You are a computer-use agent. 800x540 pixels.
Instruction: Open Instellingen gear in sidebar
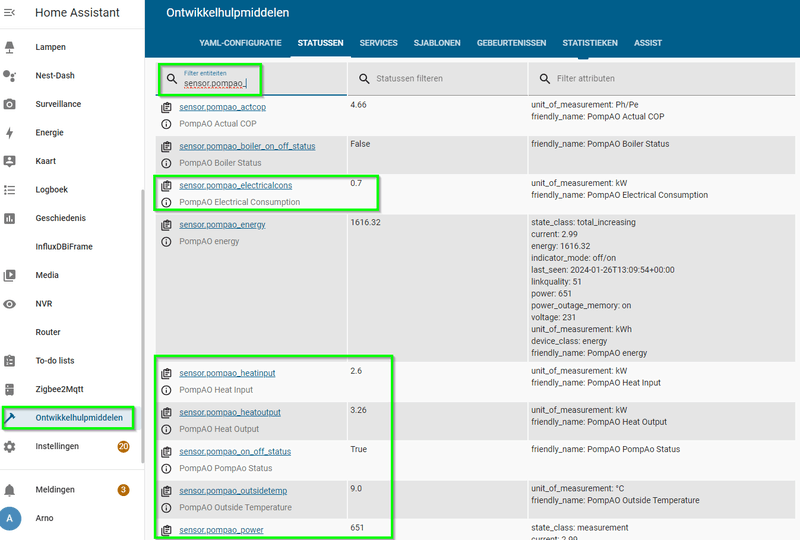tap(10, 447)
